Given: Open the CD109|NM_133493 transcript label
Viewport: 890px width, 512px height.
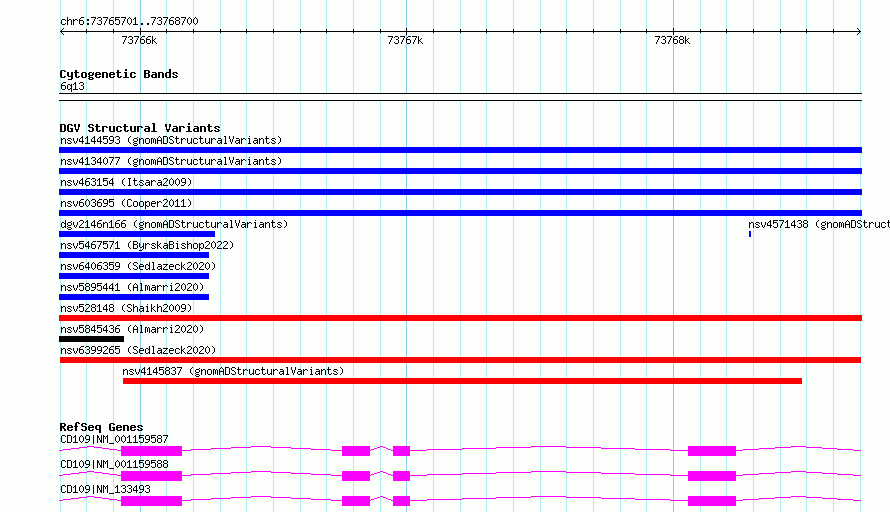Looking at the screenshot, I should (105, 489).
